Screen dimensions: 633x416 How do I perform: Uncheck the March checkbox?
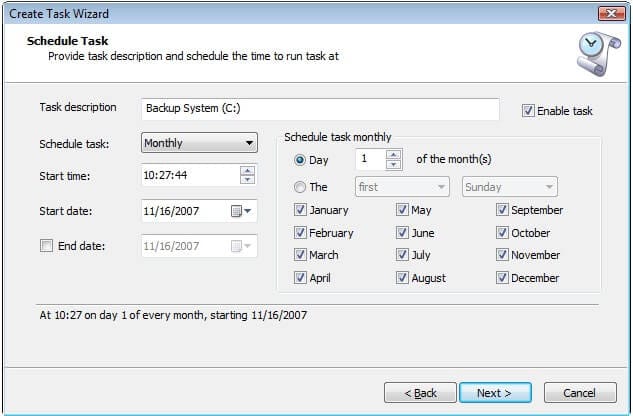click(300, 255)
